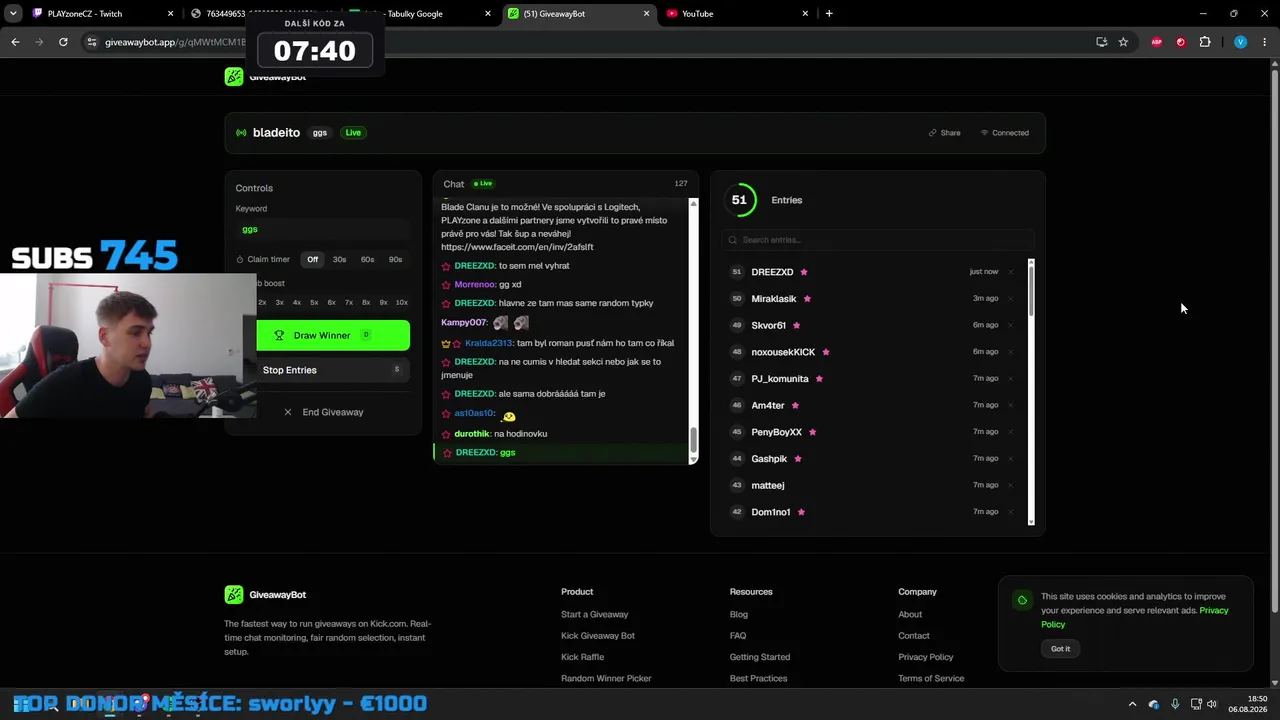Open the Start a Giveaway footer link
Screen dimensions: 1280x720
595,615
